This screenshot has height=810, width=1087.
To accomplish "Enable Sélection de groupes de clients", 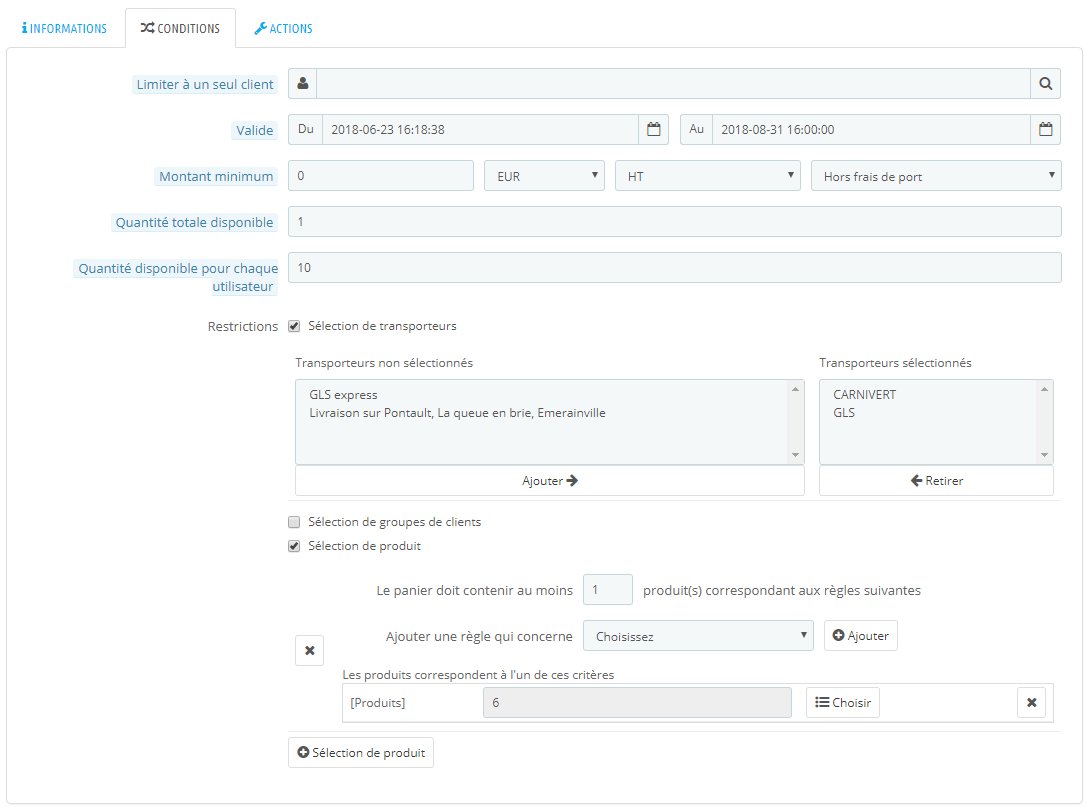I will [x=294, y=522].
